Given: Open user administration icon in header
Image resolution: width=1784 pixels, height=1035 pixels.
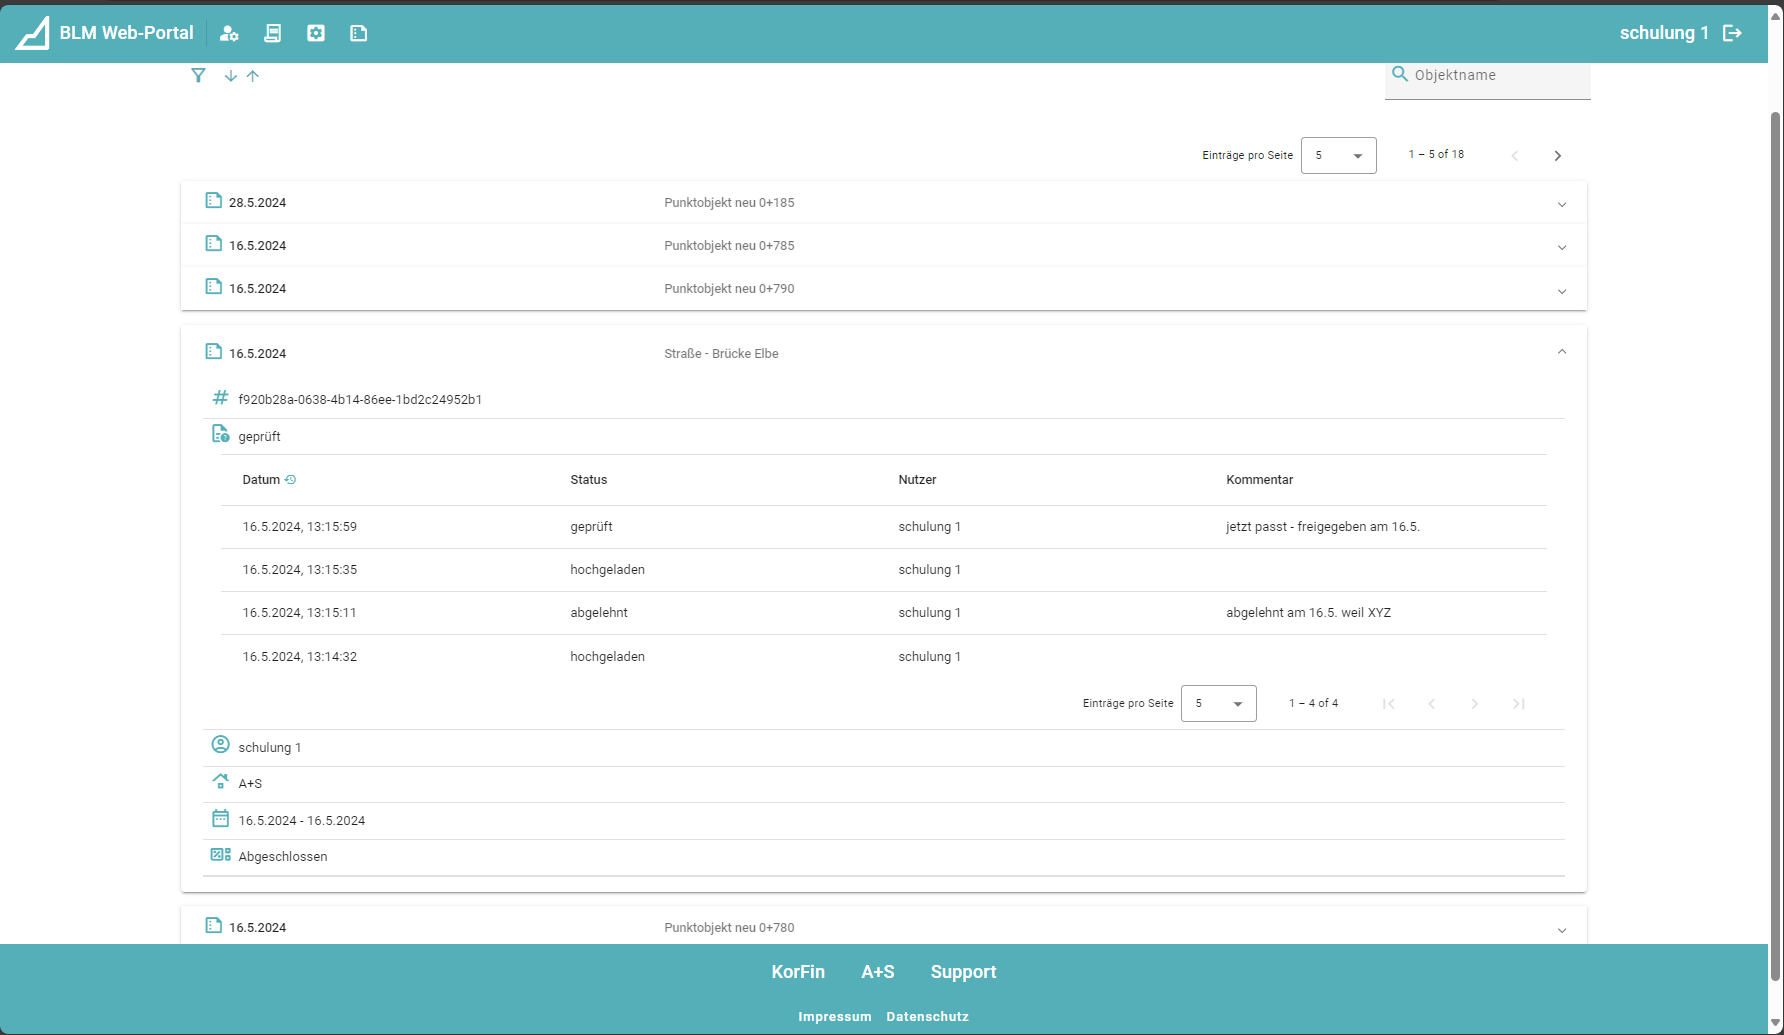Looking at the screenshot, I should (x=229, y=33).
